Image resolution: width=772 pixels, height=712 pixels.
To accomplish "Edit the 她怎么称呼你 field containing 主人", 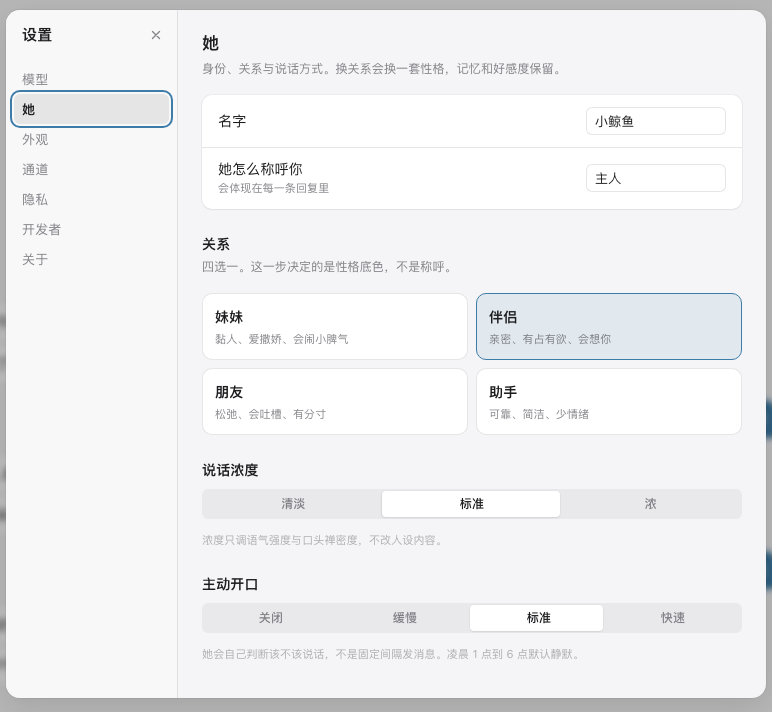I will pyautogui.click(x=655, y=178).
